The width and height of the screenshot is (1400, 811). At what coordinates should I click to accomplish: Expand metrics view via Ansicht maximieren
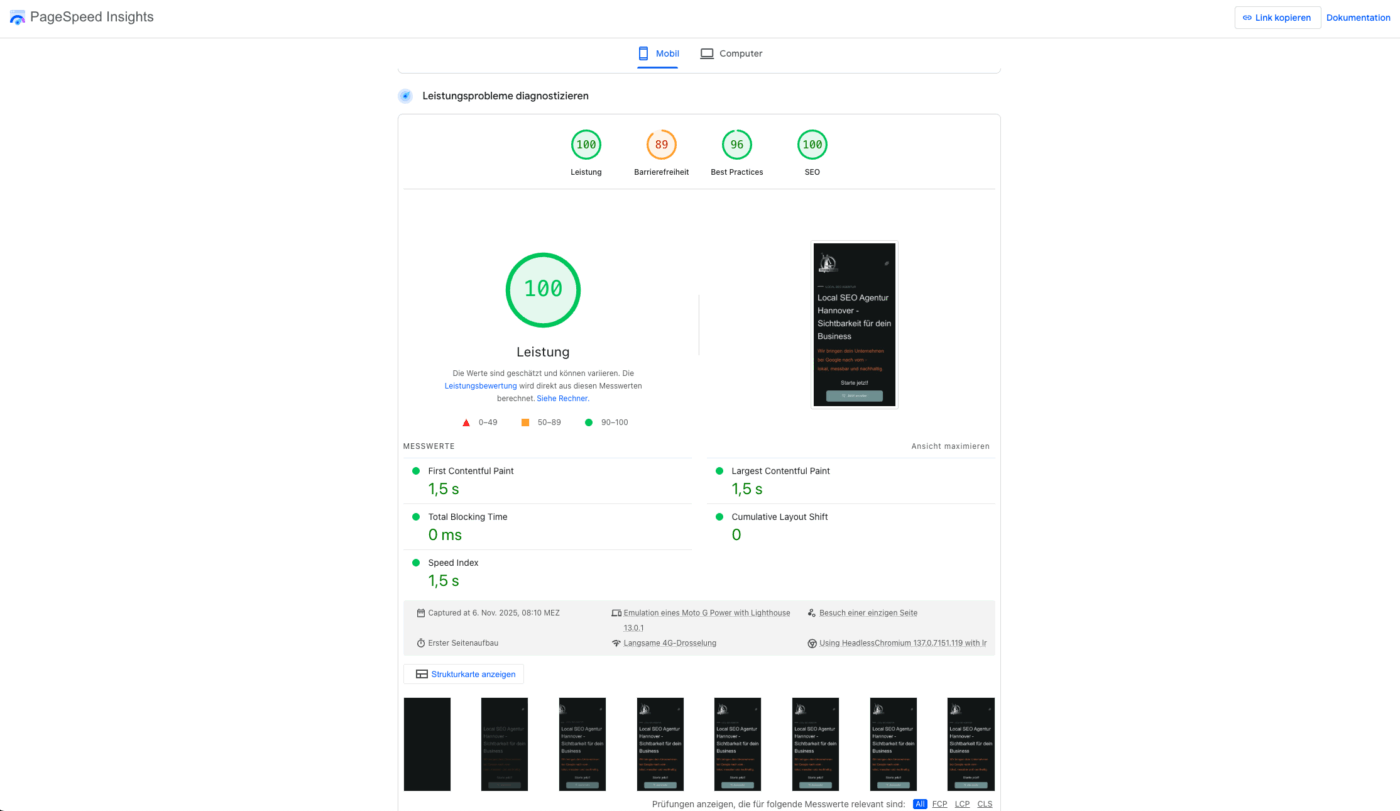coord(950,446)
